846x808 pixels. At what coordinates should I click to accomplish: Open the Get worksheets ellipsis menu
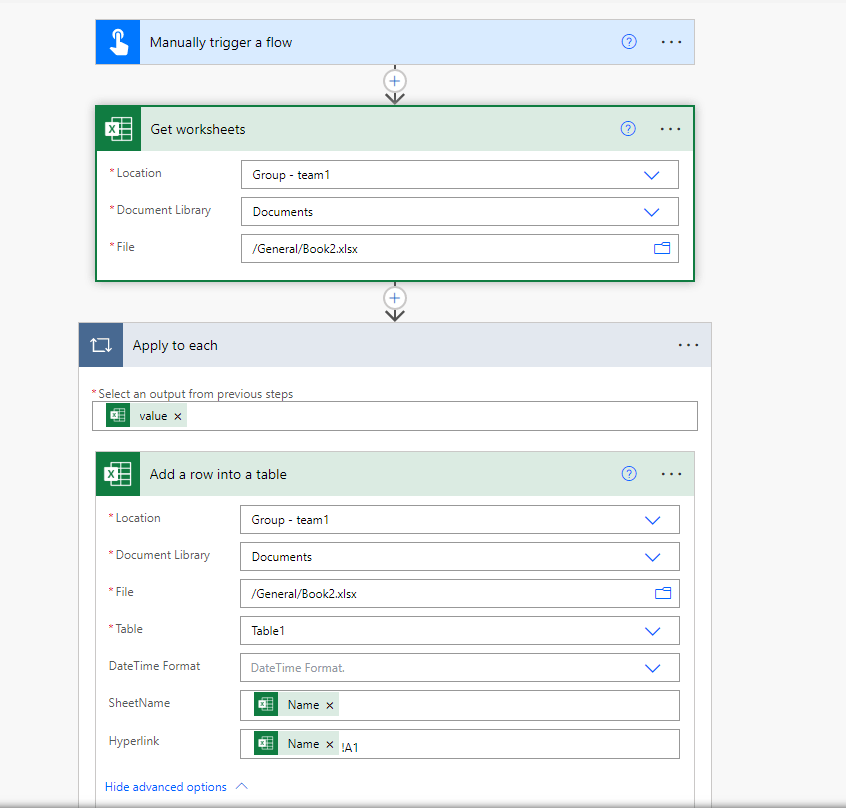click(670, 129)
